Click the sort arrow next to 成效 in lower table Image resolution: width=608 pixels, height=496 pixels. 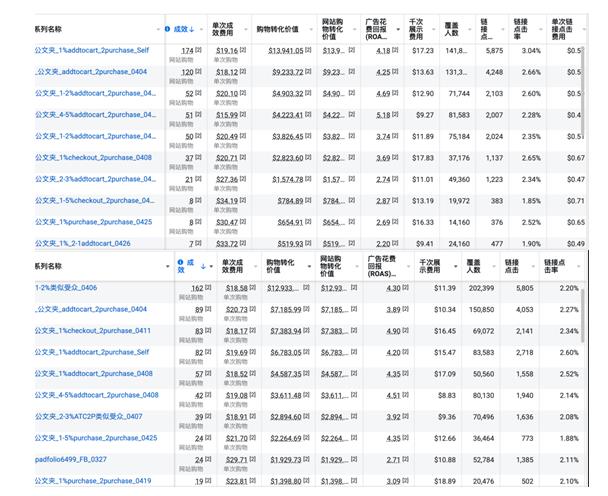(x=203, y=266)
